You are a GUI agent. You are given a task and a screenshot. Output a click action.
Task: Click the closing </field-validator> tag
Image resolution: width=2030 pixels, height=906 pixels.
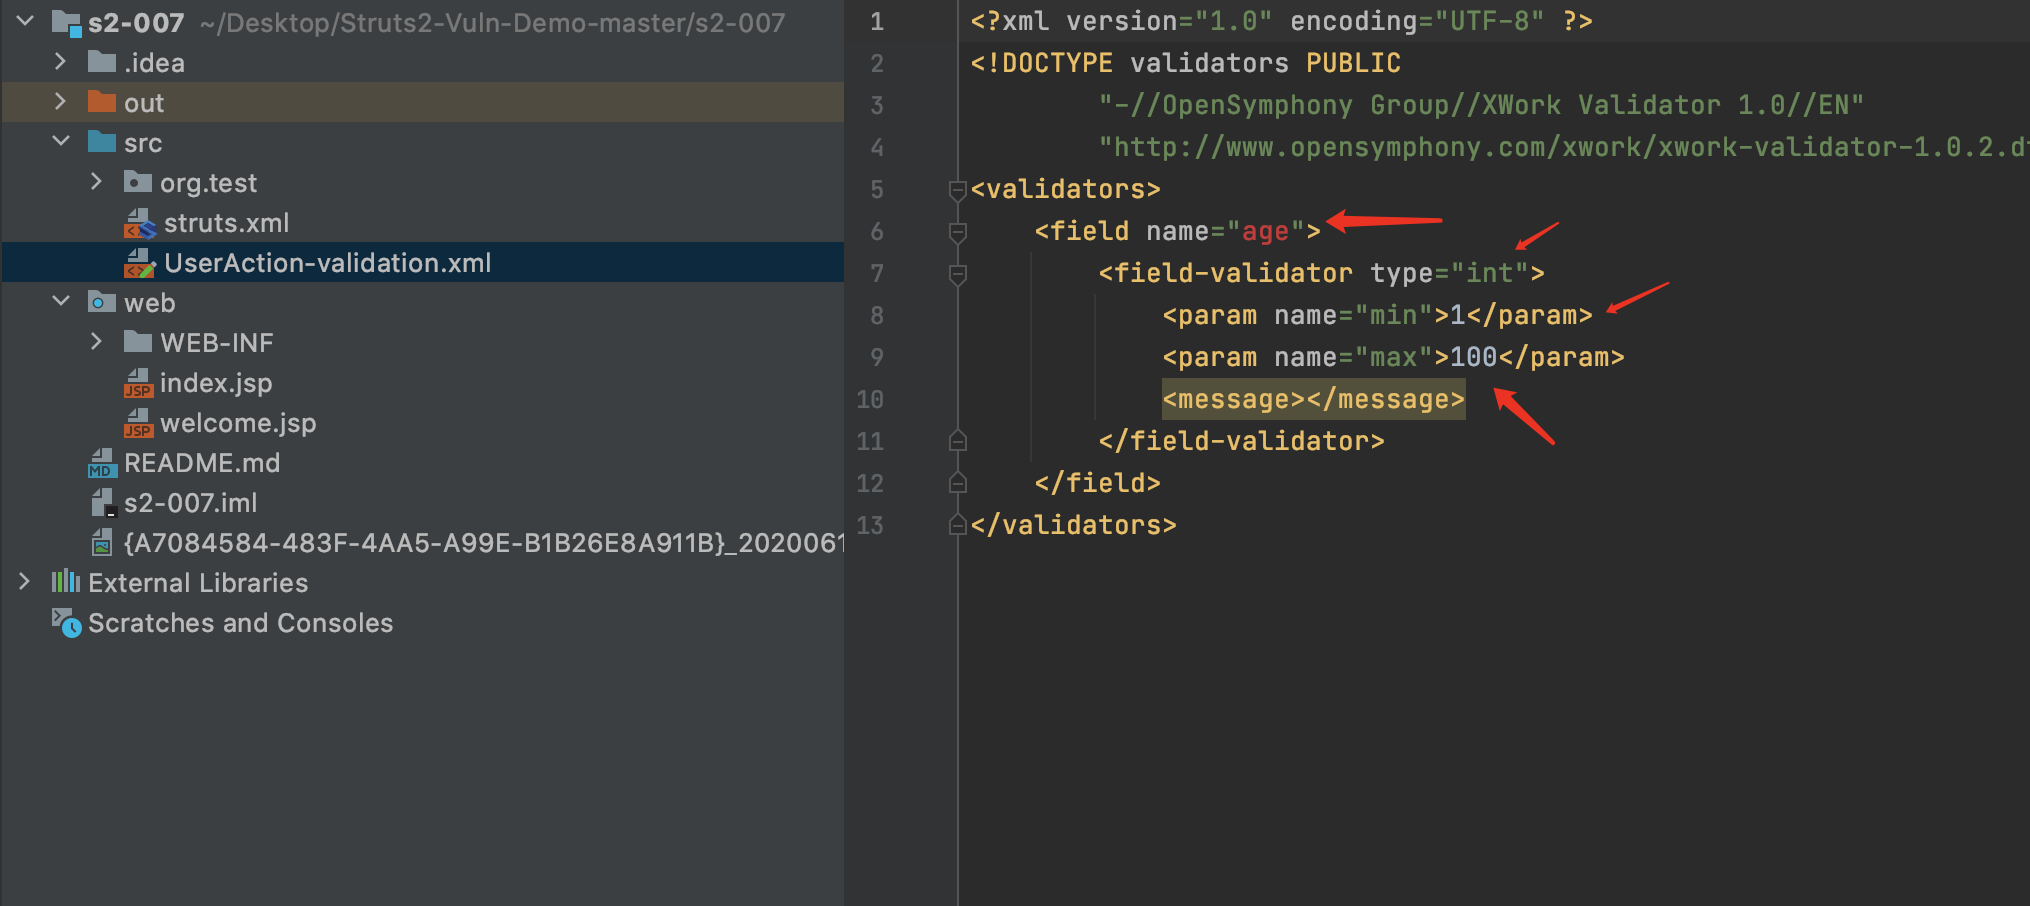point(1241,441)
